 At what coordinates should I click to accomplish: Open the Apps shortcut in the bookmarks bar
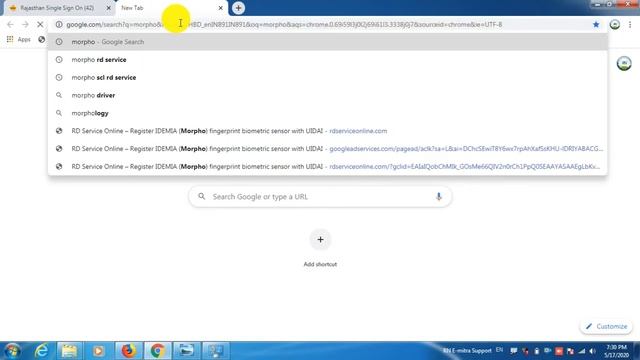tap(19, 39)
